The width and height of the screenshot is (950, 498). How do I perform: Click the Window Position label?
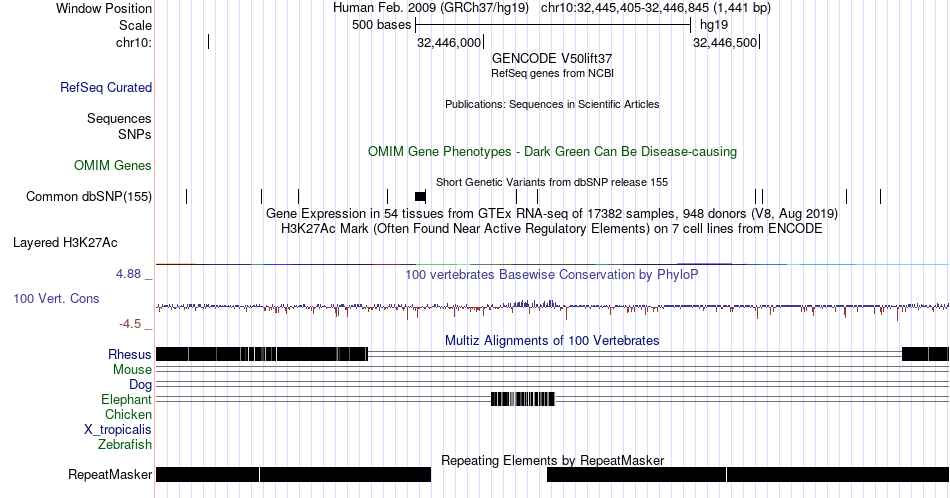pos(104,8)
